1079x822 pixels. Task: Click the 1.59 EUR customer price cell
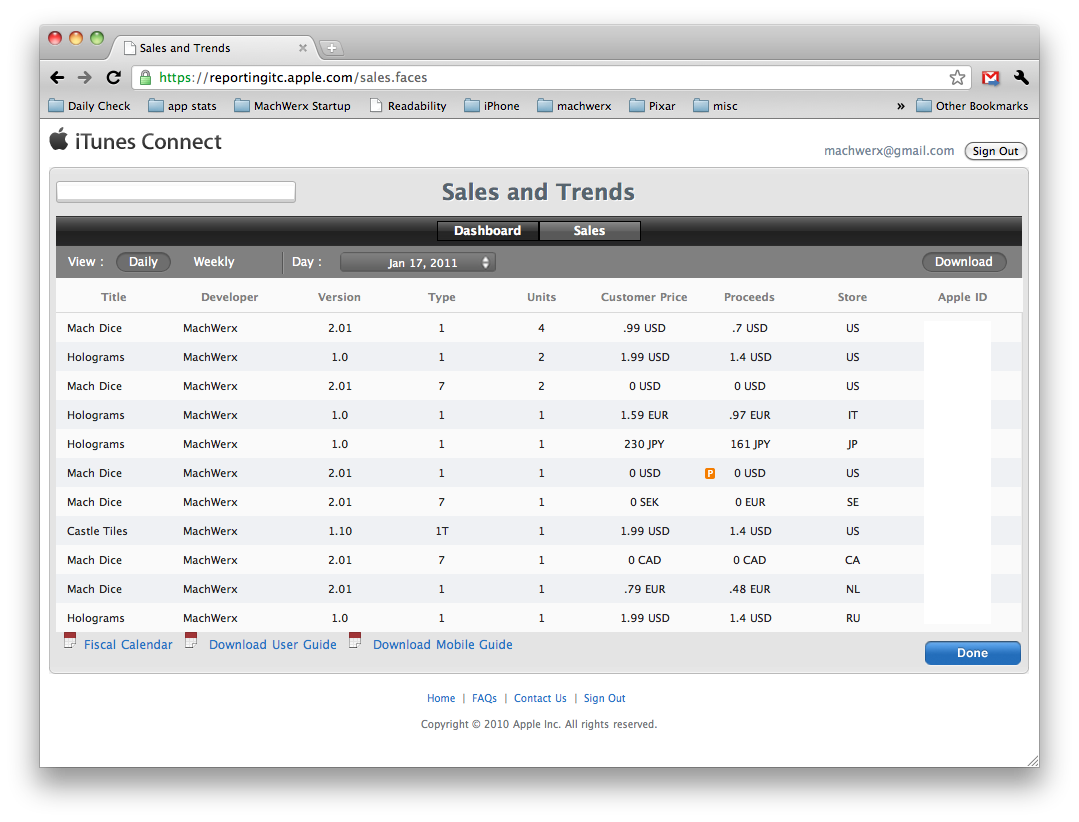point(644,415)
